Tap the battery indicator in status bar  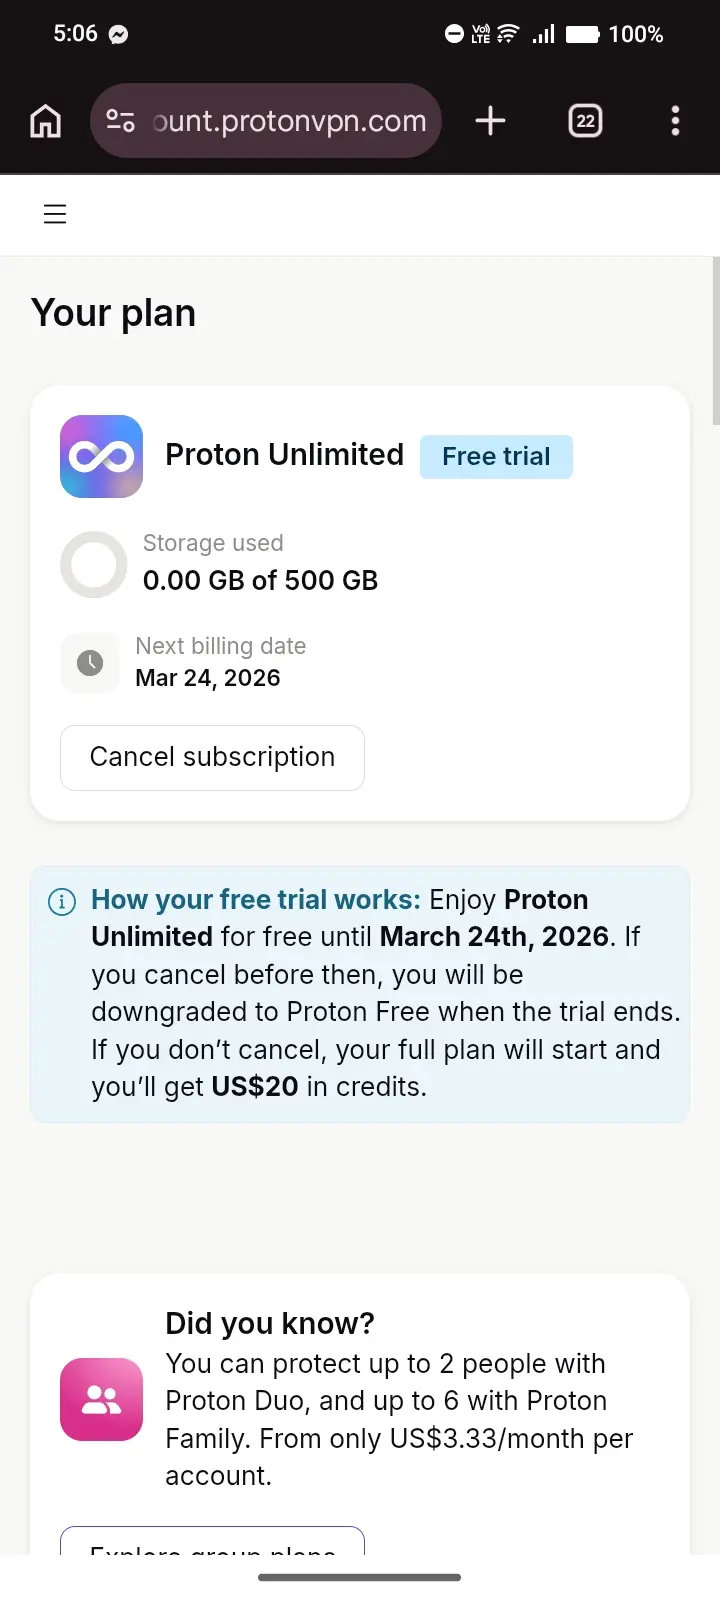(x=582, y=34)
